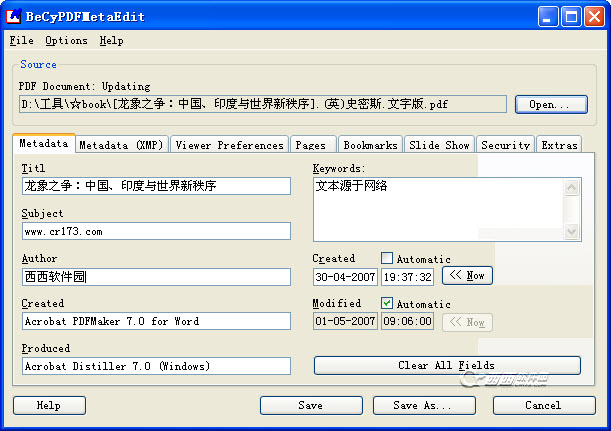Enable the Automatic checkbox for Created date
The image size is (611, 431).
(387, 258)
